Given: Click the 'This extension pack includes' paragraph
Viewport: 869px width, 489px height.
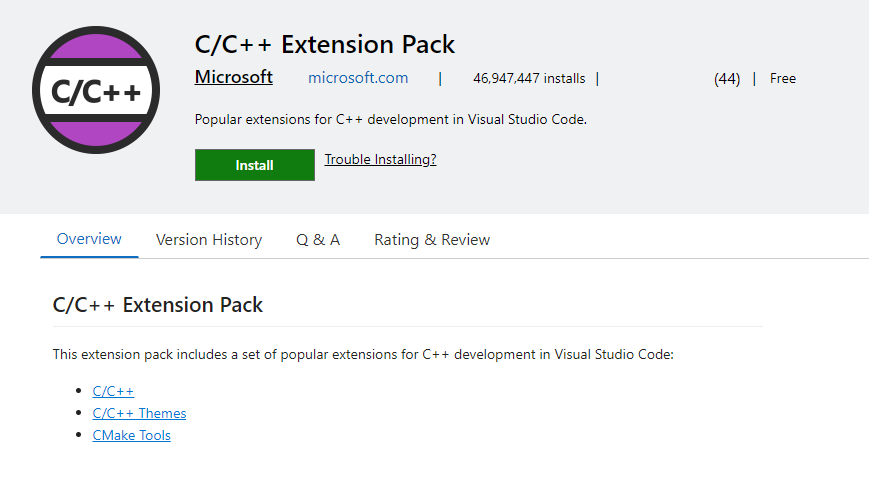Looking at the screenshot, I should click(363, 354).
